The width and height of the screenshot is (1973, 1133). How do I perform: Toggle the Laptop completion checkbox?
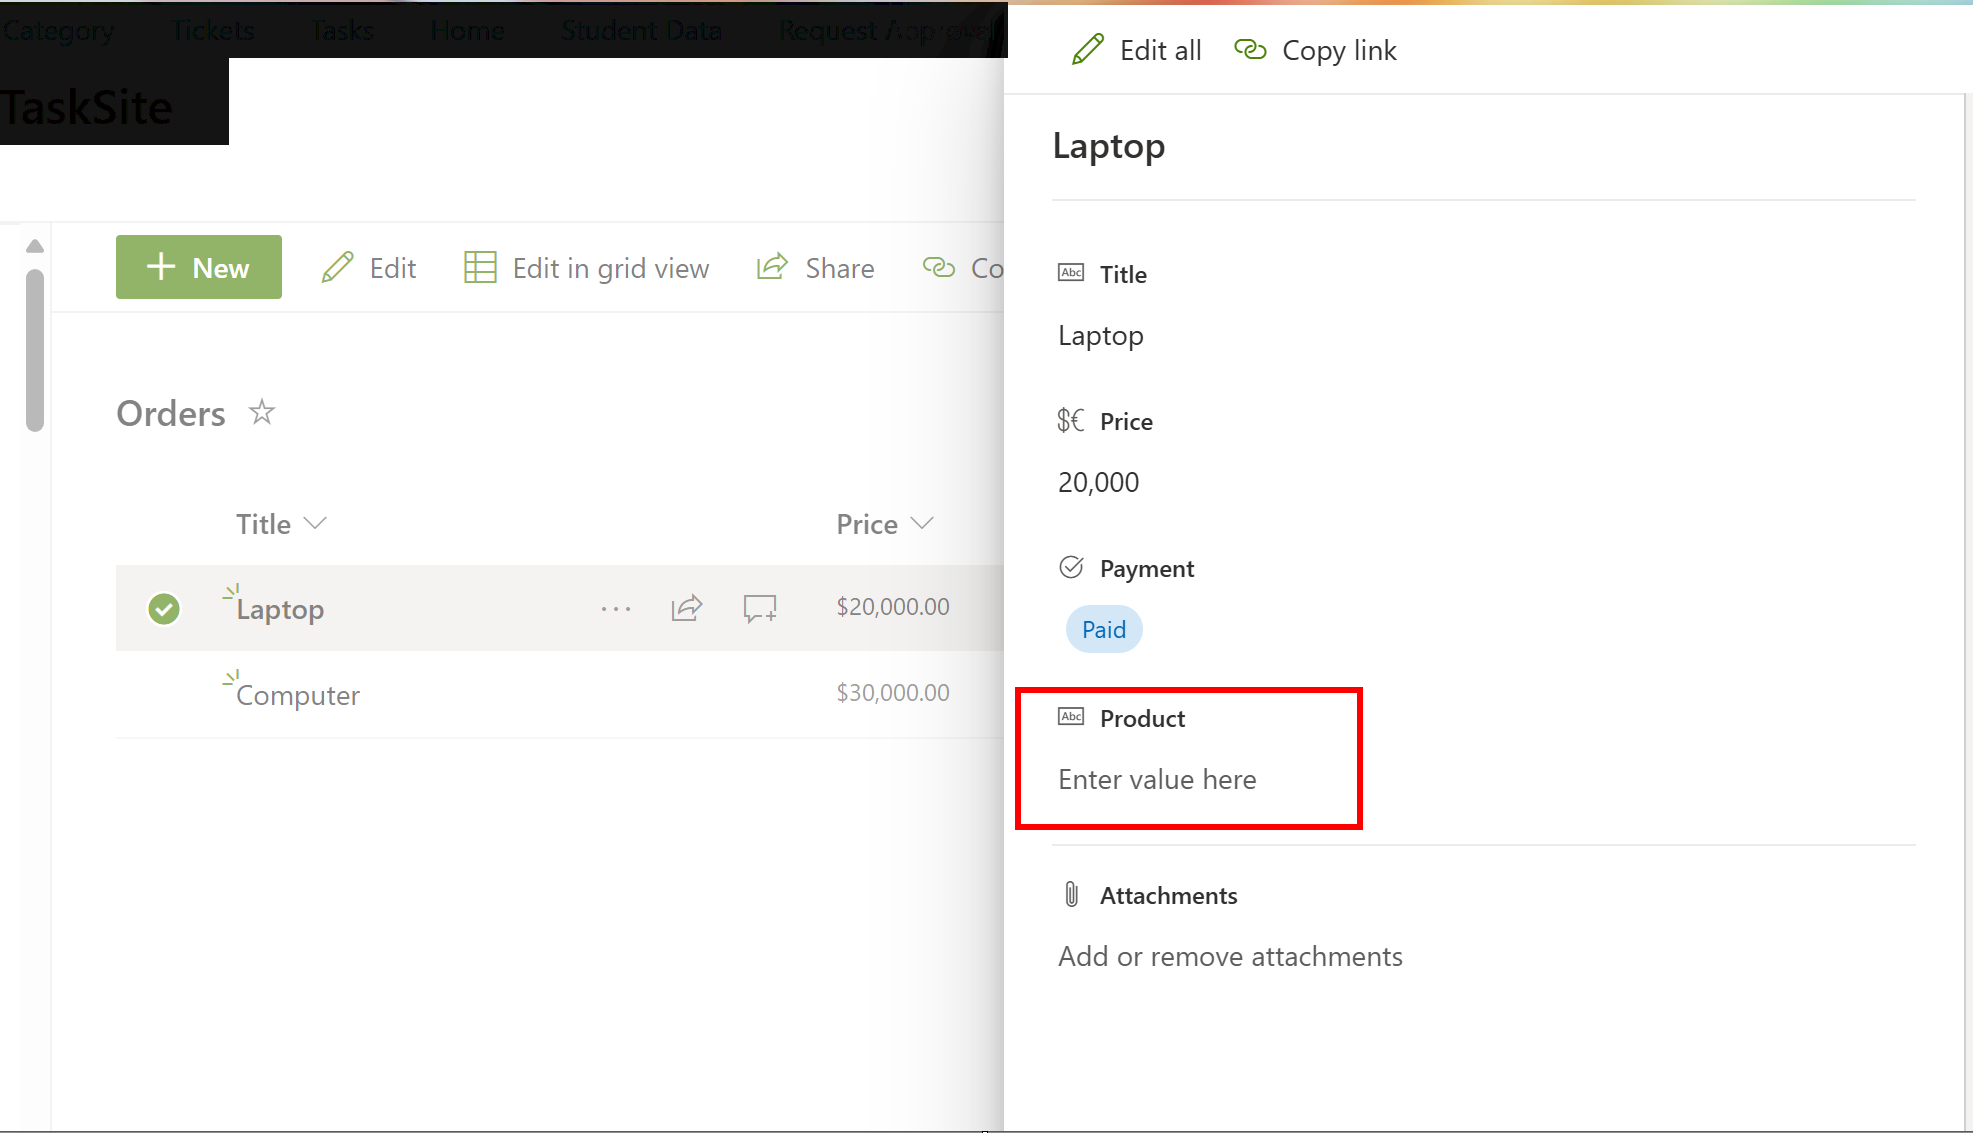coord(164,607)
